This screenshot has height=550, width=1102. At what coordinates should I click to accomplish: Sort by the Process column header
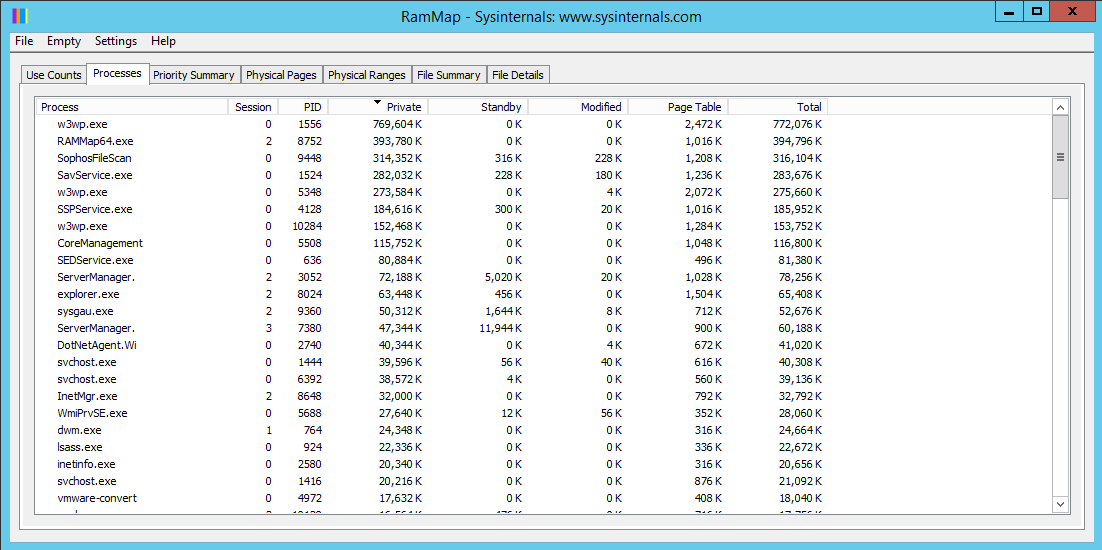[x=132, y=107]
